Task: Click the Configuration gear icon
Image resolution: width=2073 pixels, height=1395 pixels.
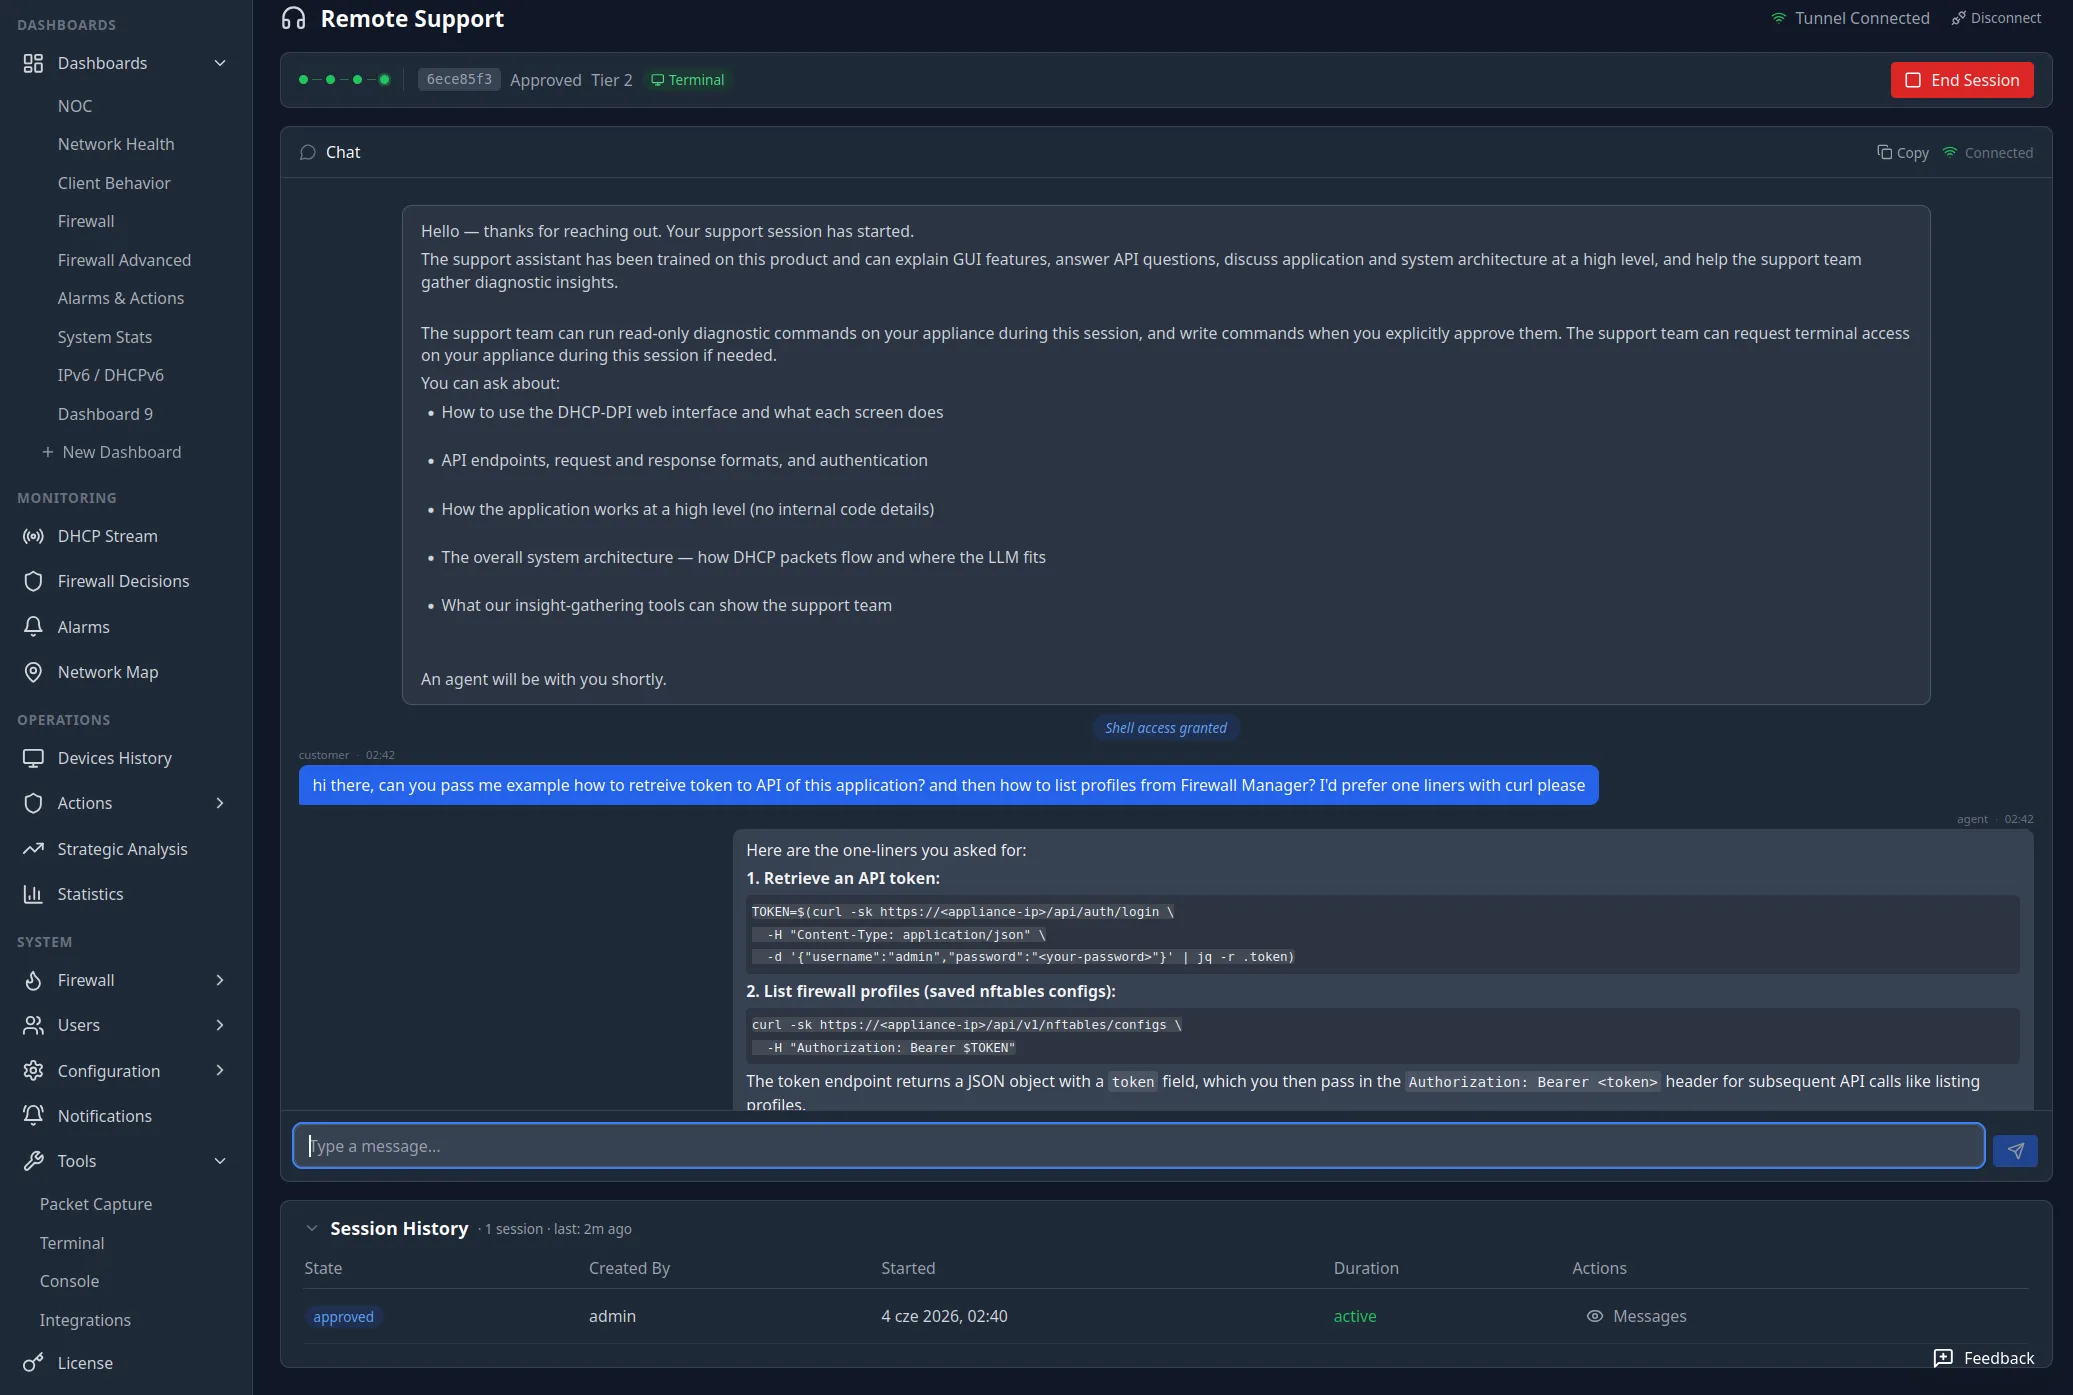Action: click(x=33, y=1071)
